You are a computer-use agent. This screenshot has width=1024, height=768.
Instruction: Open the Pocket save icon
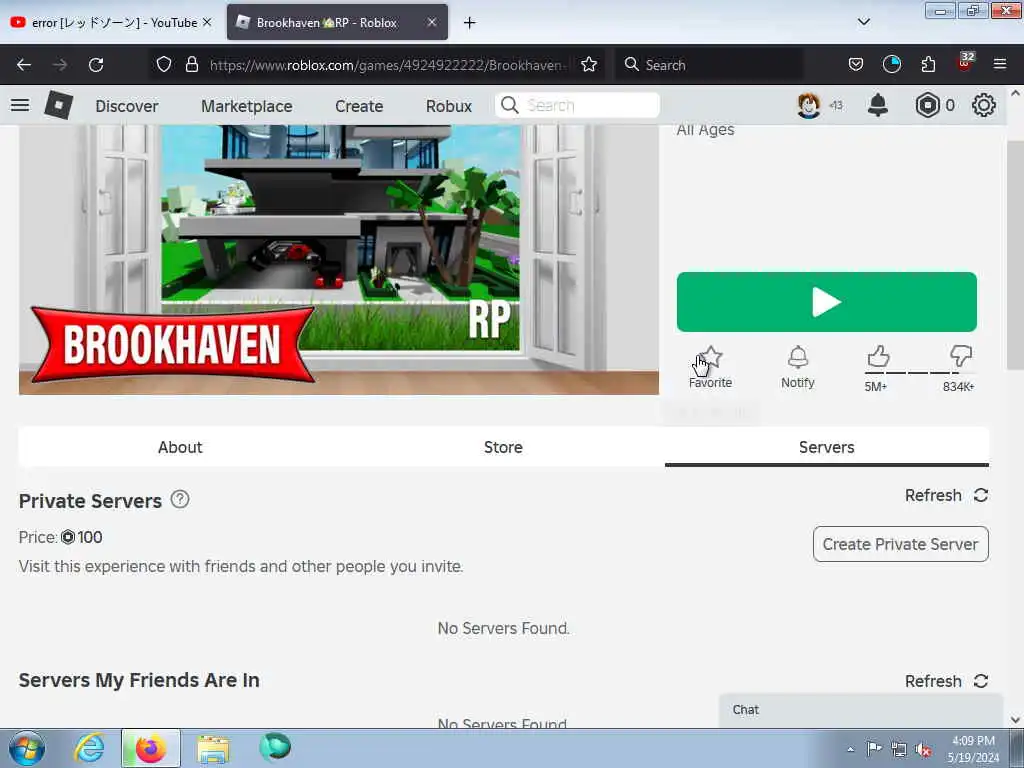pos(856,64)
